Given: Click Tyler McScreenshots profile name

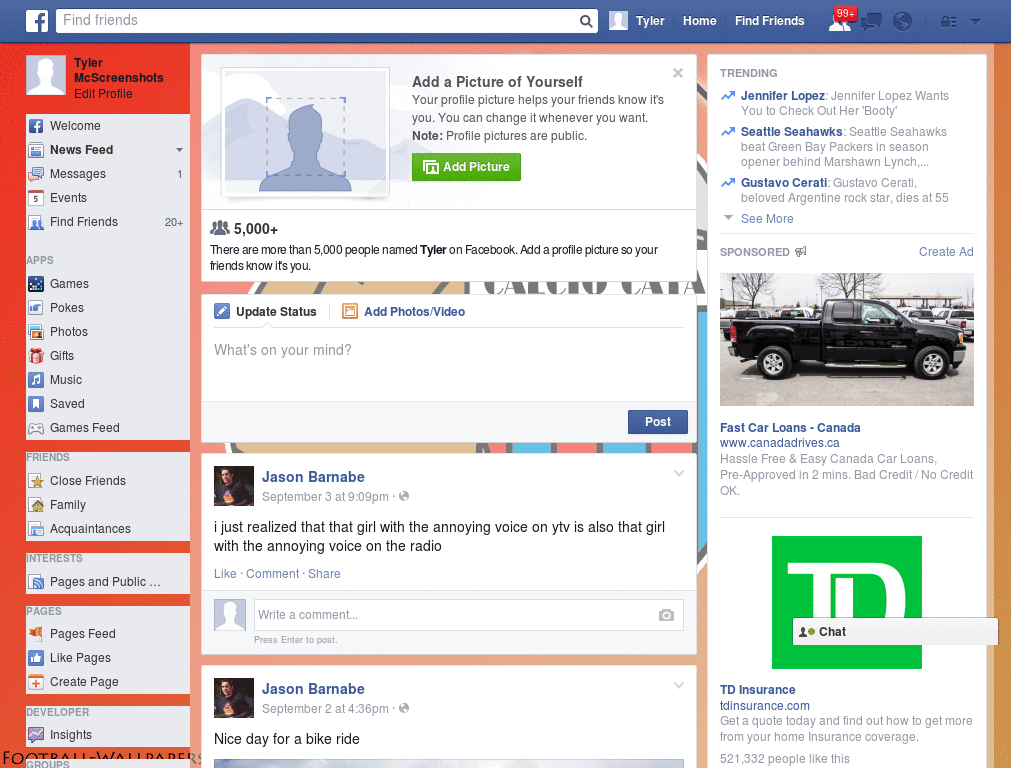Looking at the screenshot, I should 118,70.
